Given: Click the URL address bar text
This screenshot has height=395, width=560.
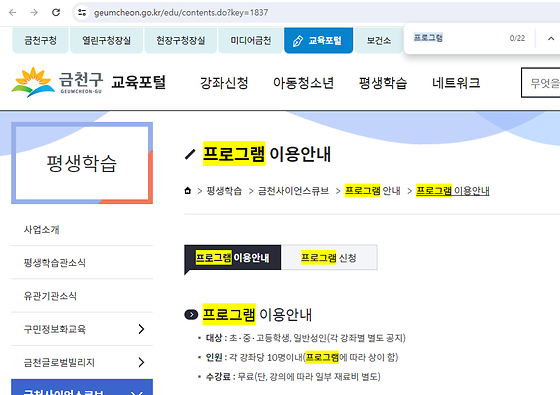Looking at the screenshot, I should 181,12.
